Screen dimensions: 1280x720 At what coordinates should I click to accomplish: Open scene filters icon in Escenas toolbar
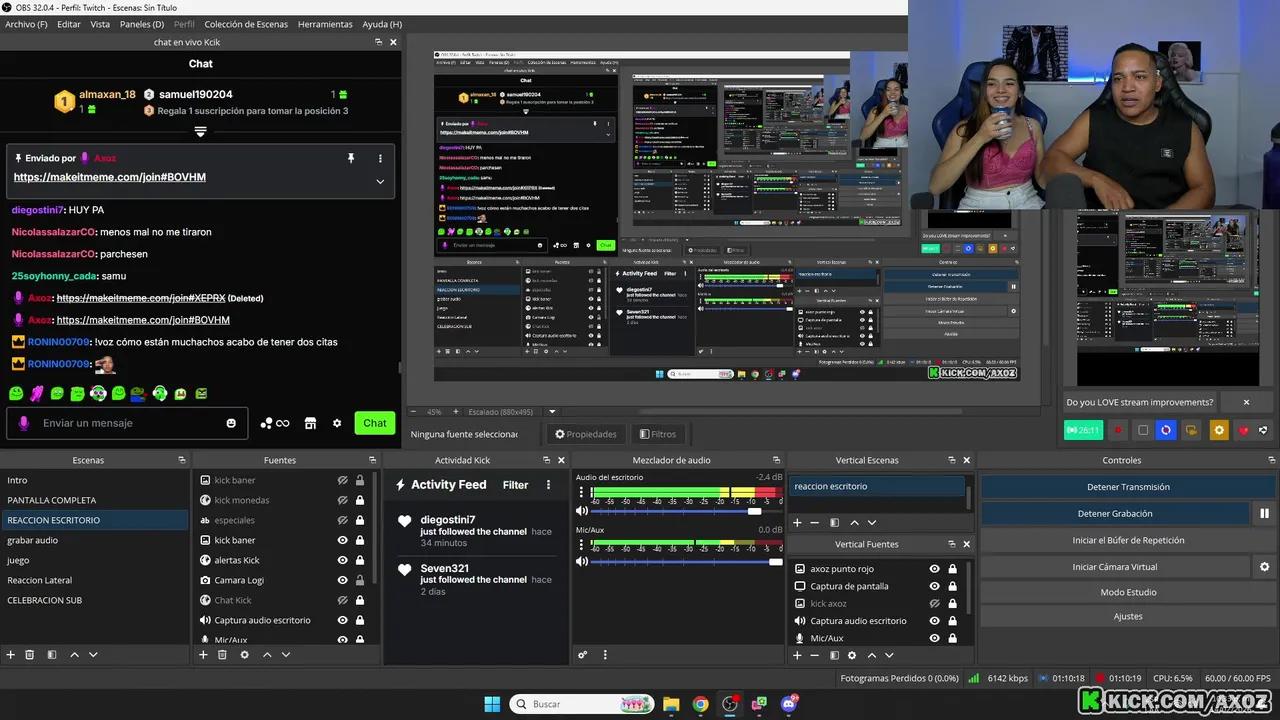[50, 655]
